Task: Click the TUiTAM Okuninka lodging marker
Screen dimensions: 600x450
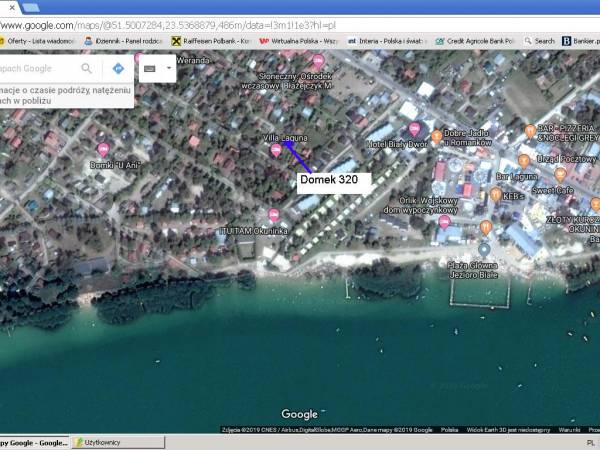Action: 273,215
